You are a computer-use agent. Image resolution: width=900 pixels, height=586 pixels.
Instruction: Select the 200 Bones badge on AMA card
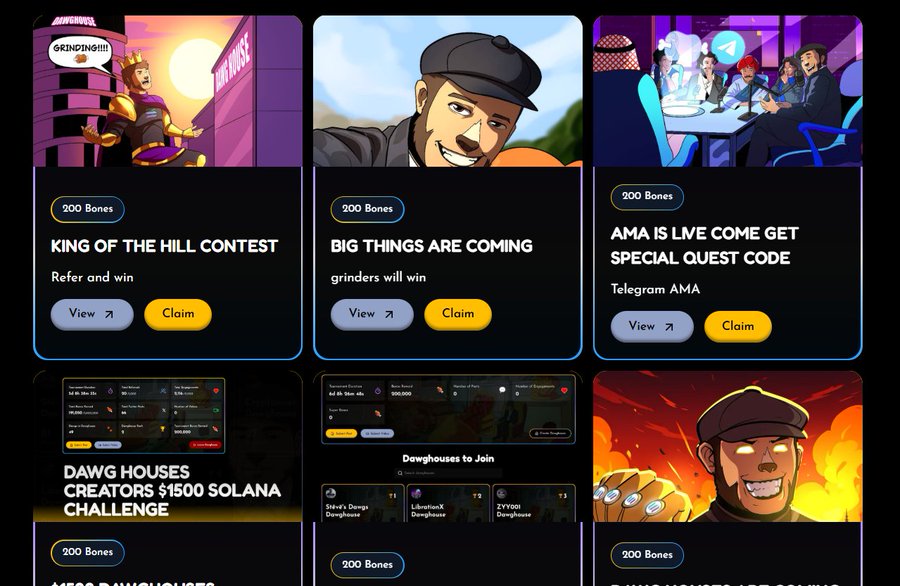pyautogui.click(x=647, y=196)
